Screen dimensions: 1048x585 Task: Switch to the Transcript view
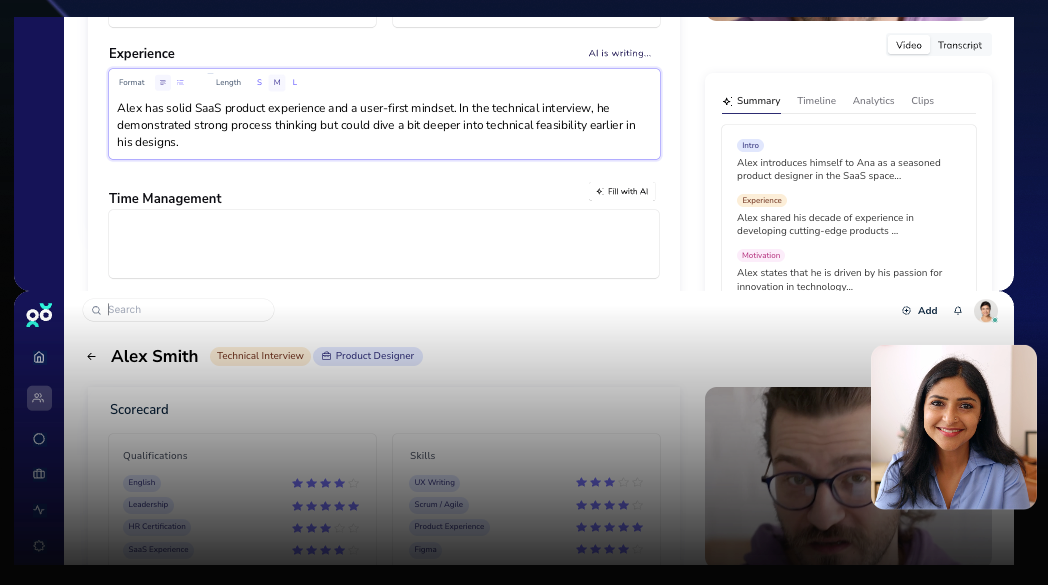point(960,45)
